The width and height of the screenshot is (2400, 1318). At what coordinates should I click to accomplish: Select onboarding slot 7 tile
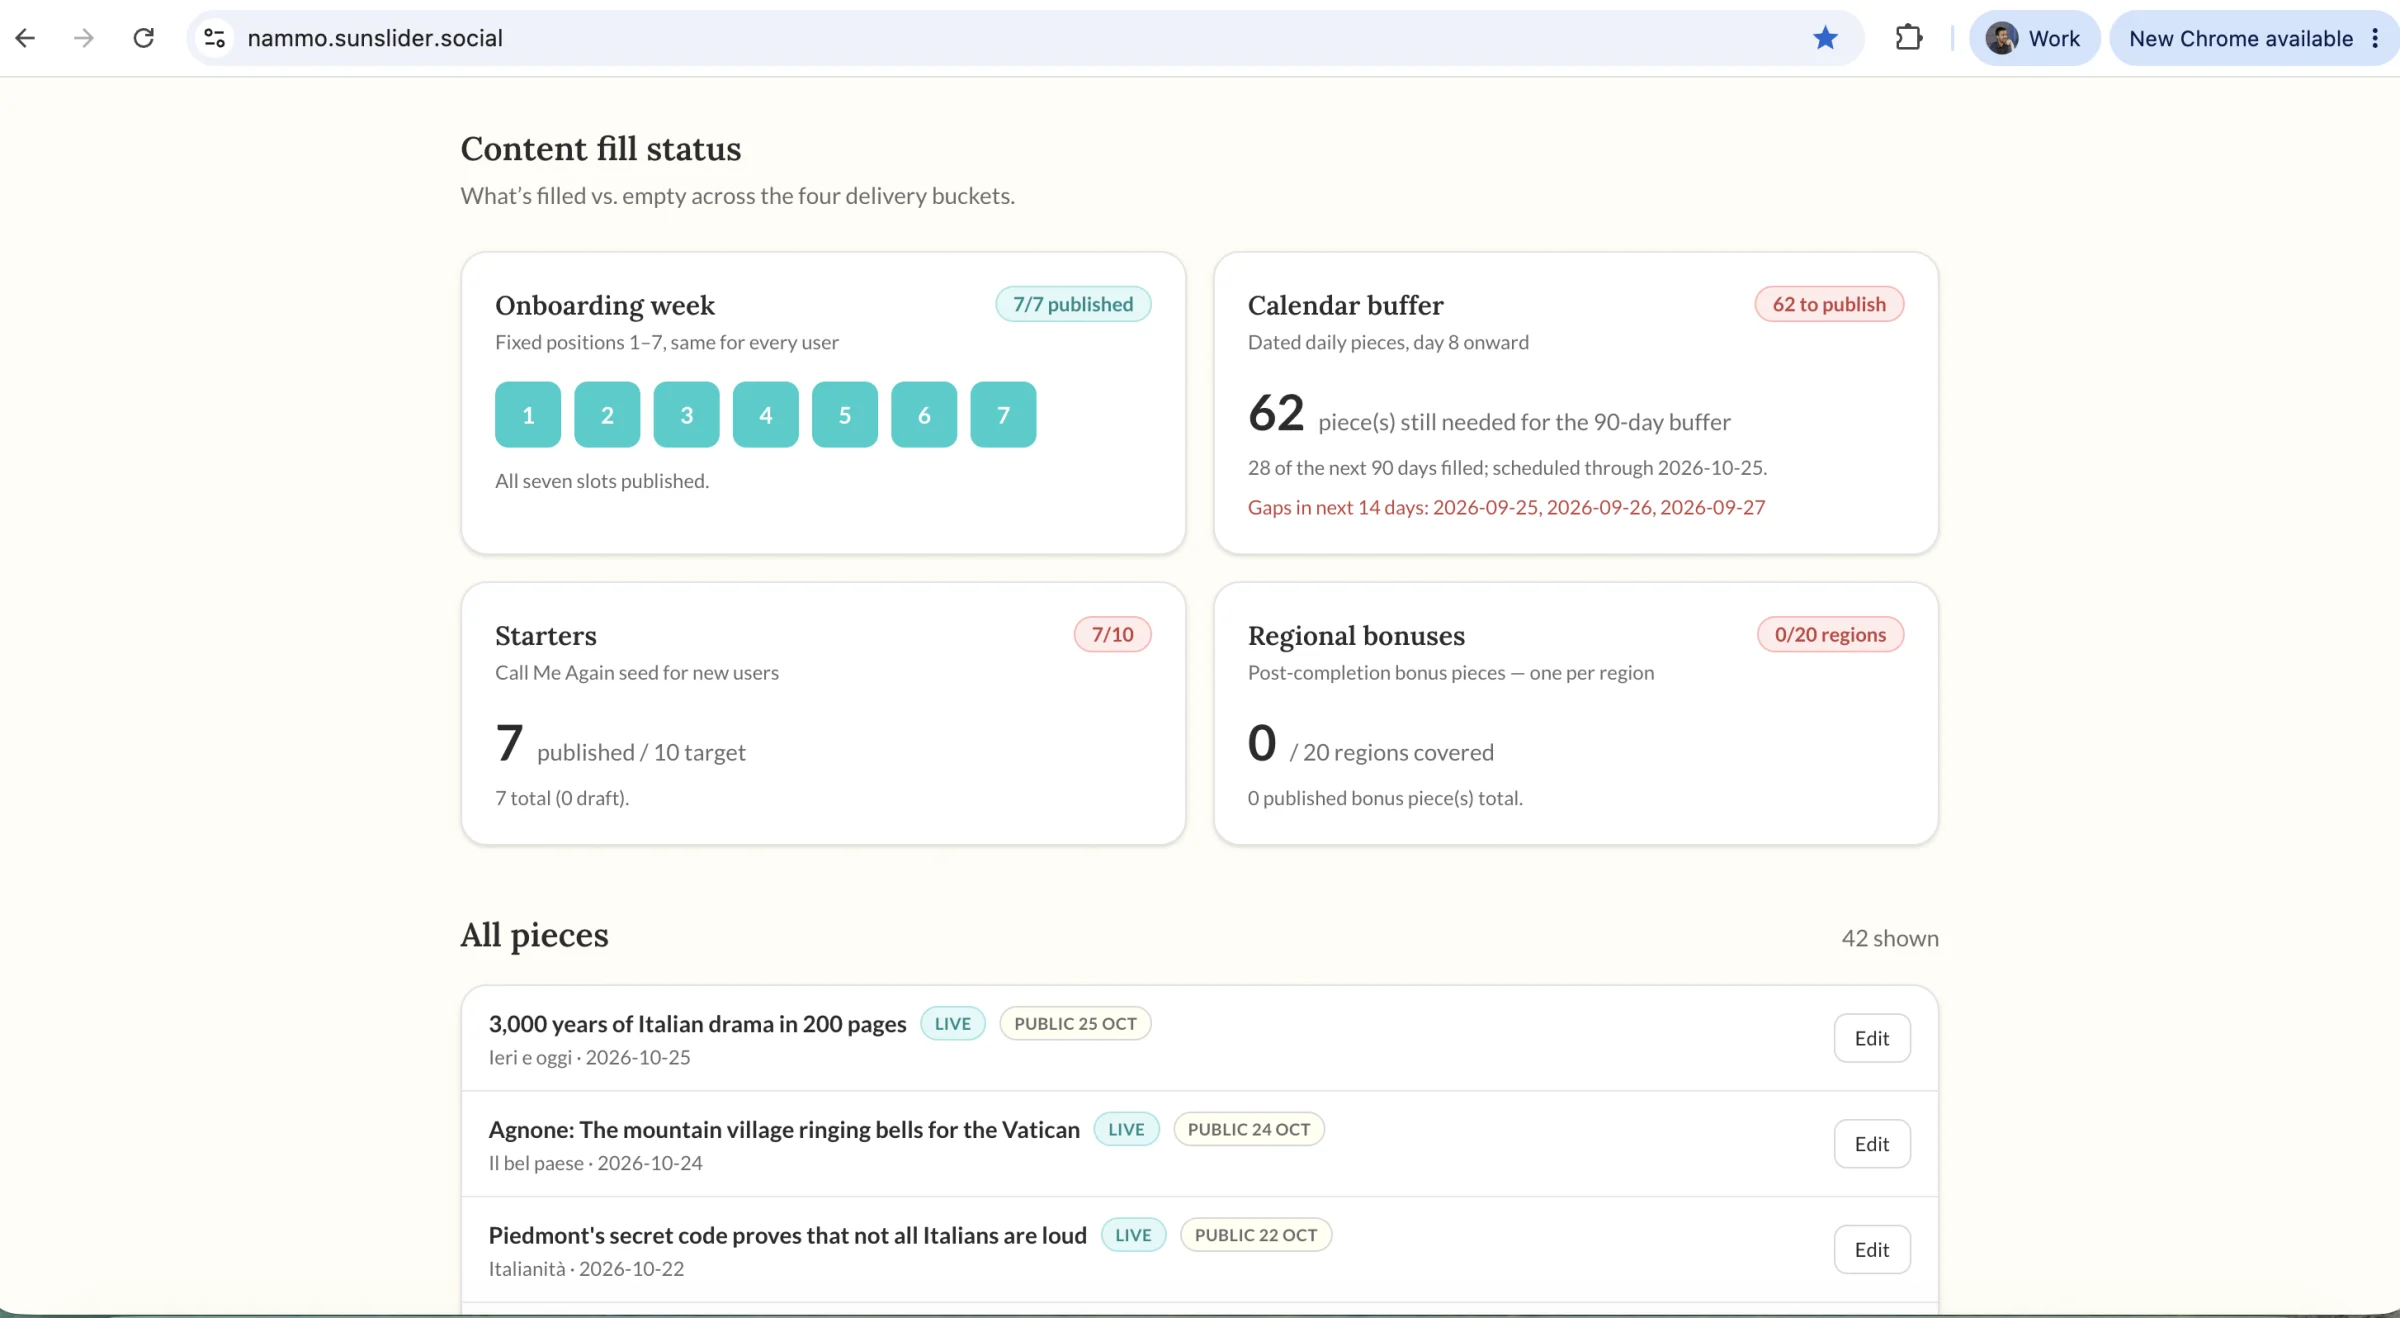click(1003, 414)
